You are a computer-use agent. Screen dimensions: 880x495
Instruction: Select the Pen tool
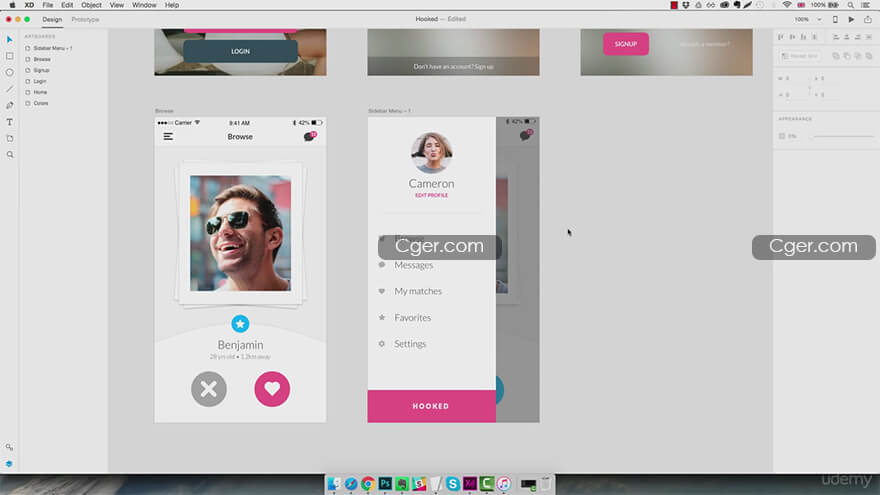tap(10, 106)
